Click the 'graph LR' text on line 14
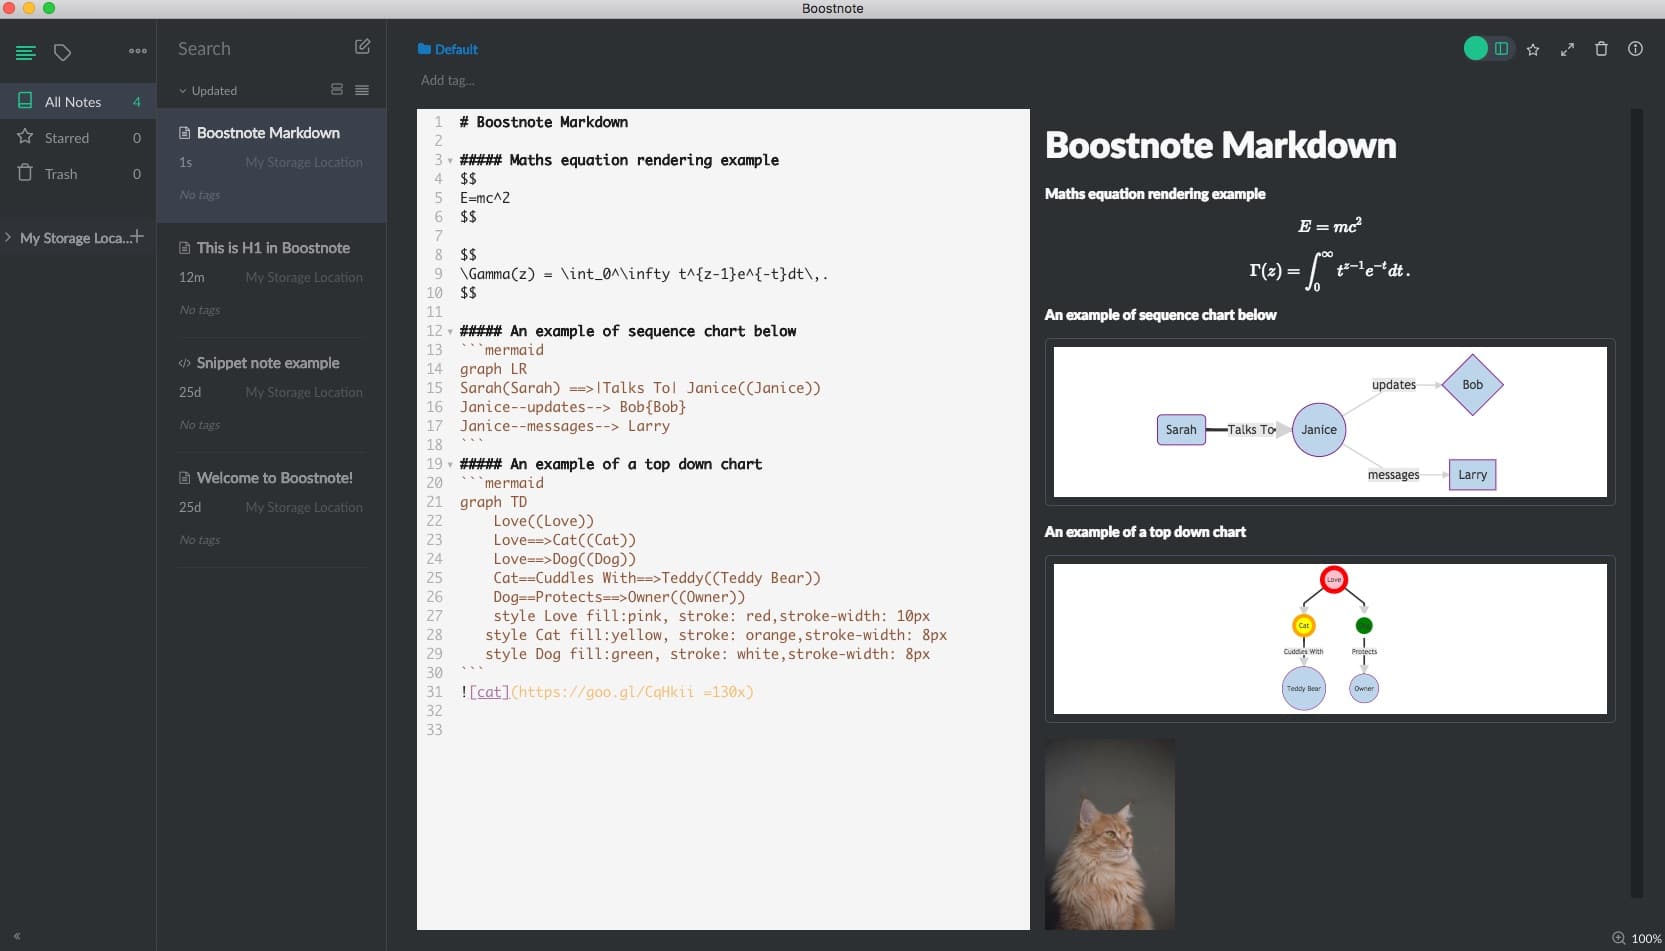The width and height of the screenshot is (1665, 951). click(x=493, y=369)
